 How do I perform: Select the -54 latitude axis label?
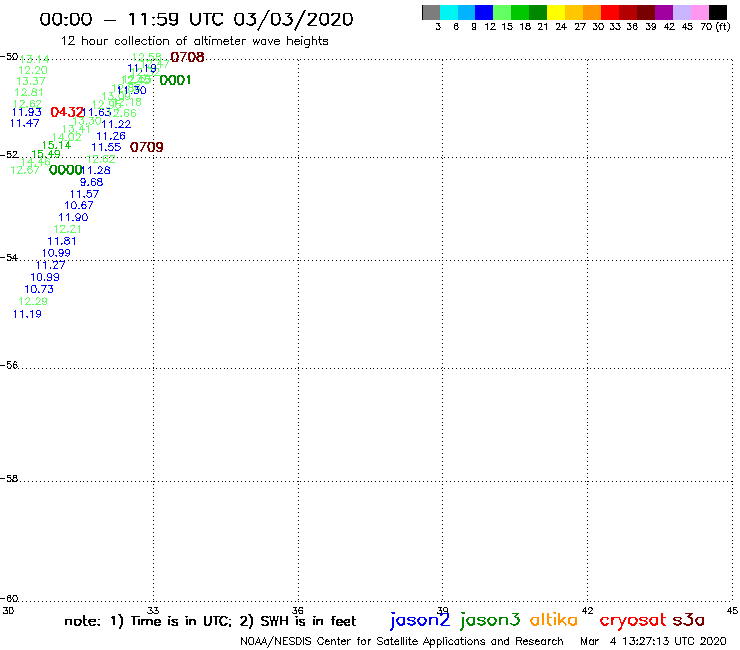[x=9, y=258]
